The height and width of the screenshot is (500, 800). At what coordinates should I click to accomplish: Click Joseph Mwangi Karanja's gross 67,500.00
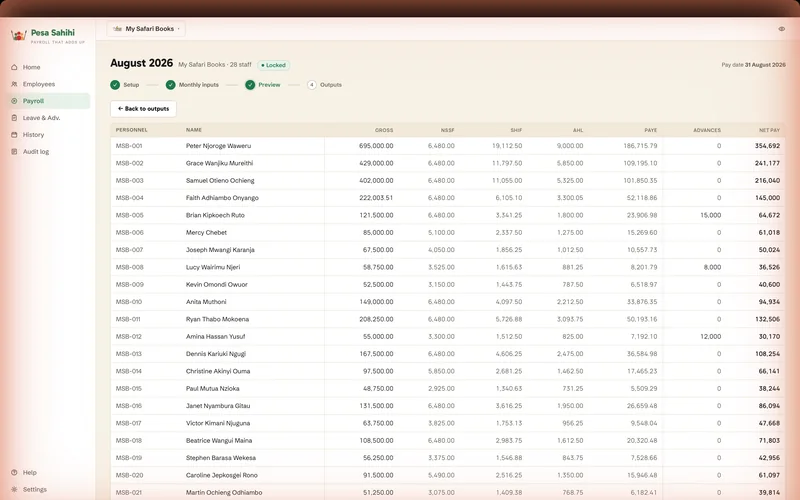click(378, 250)
